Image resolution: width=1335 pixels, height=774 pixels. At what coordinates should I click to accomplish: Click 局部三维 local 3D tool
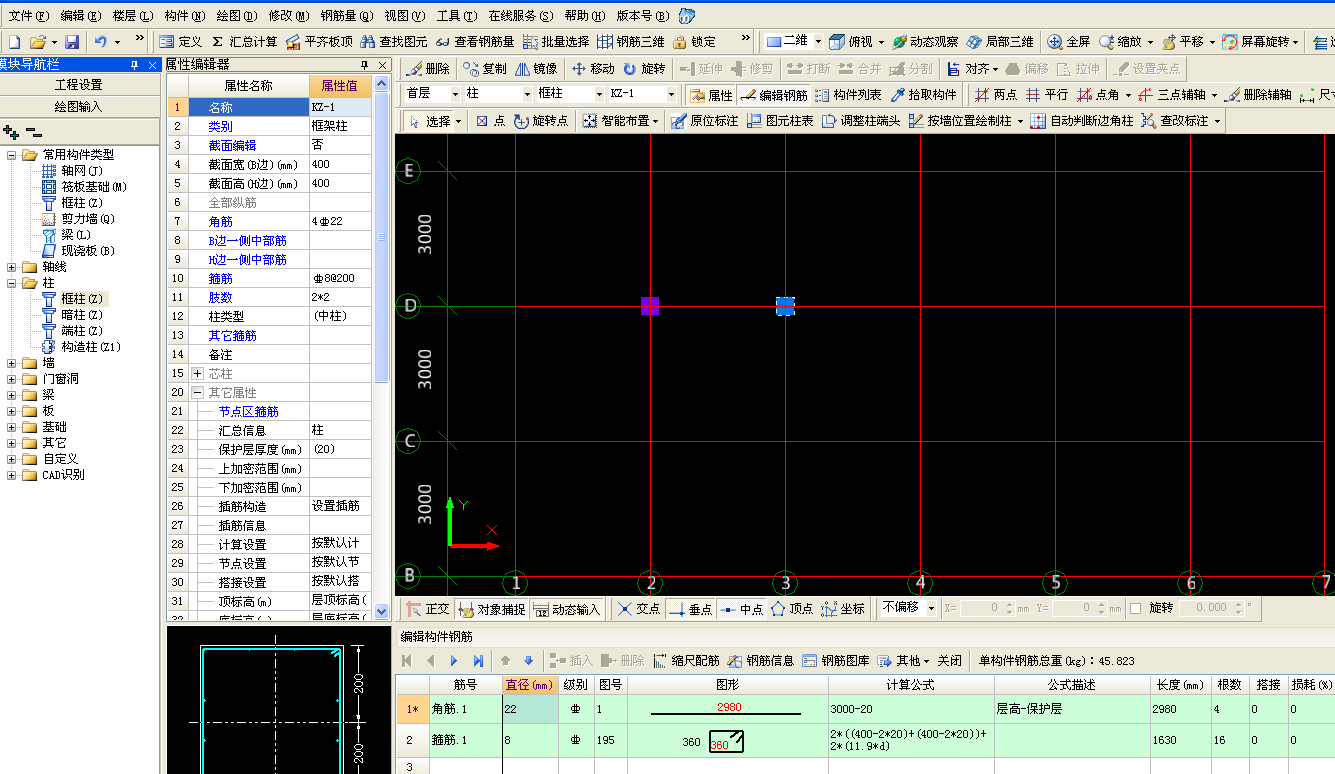1000,42
